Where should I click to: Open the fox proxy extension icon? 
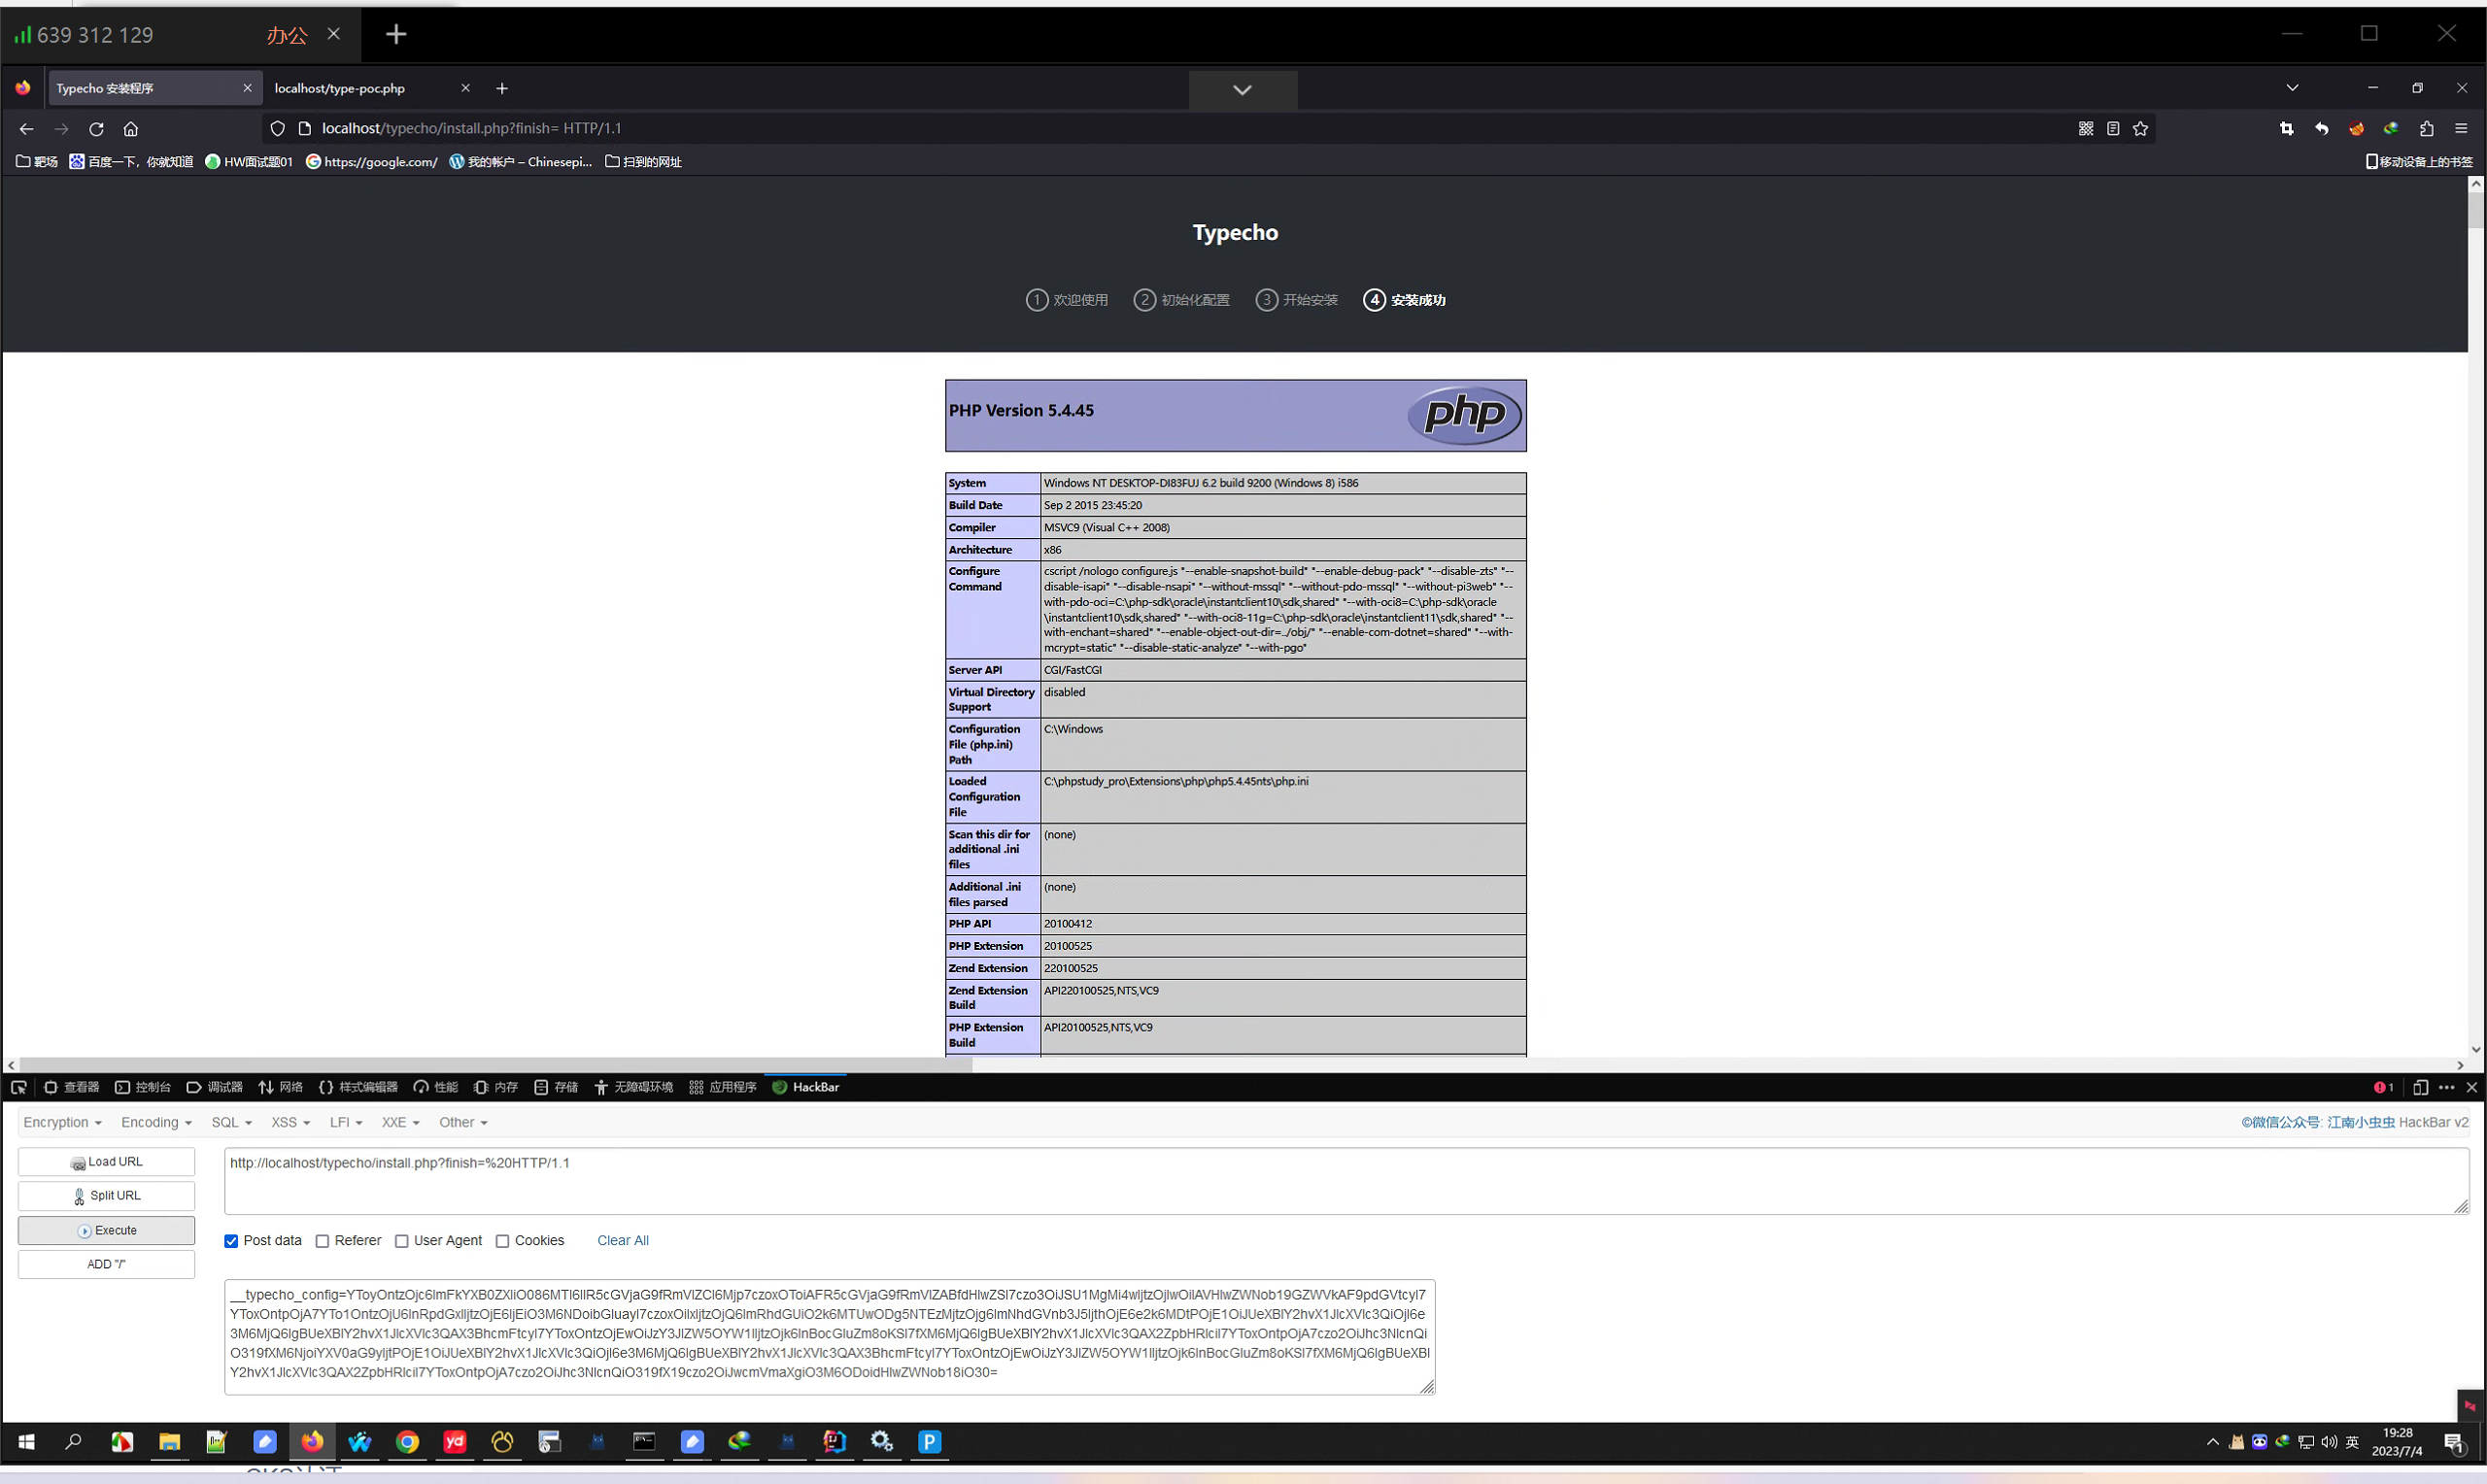[2357, 129]
